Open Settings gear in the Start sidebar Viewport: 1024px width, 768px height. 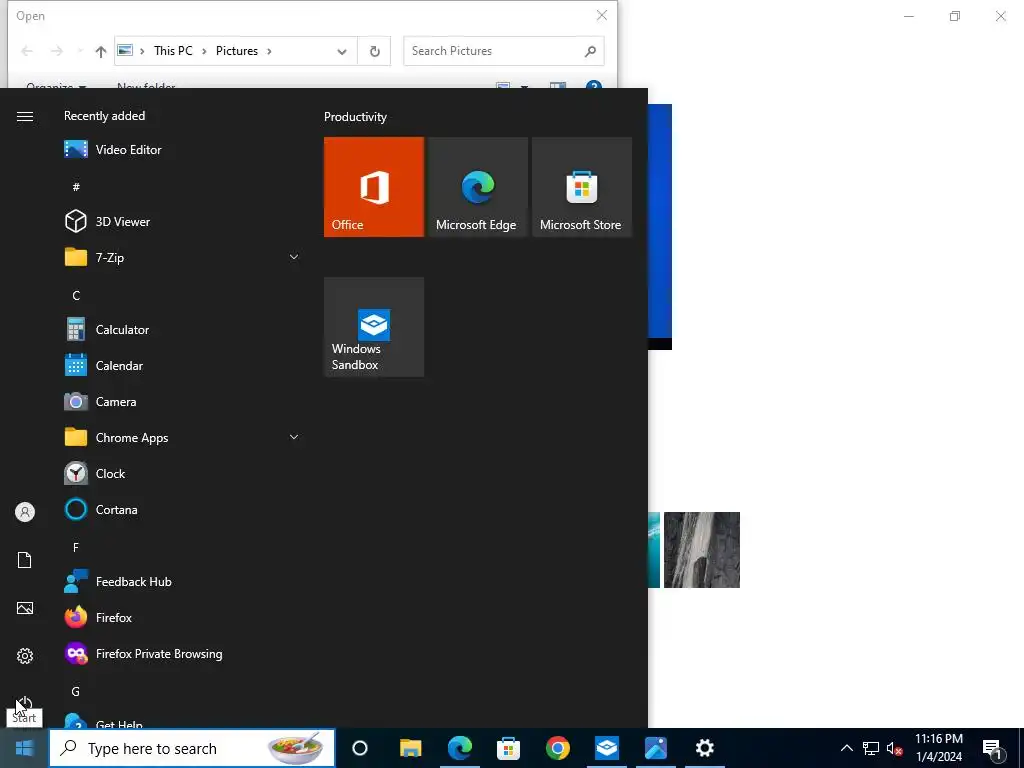pos(25,656)
